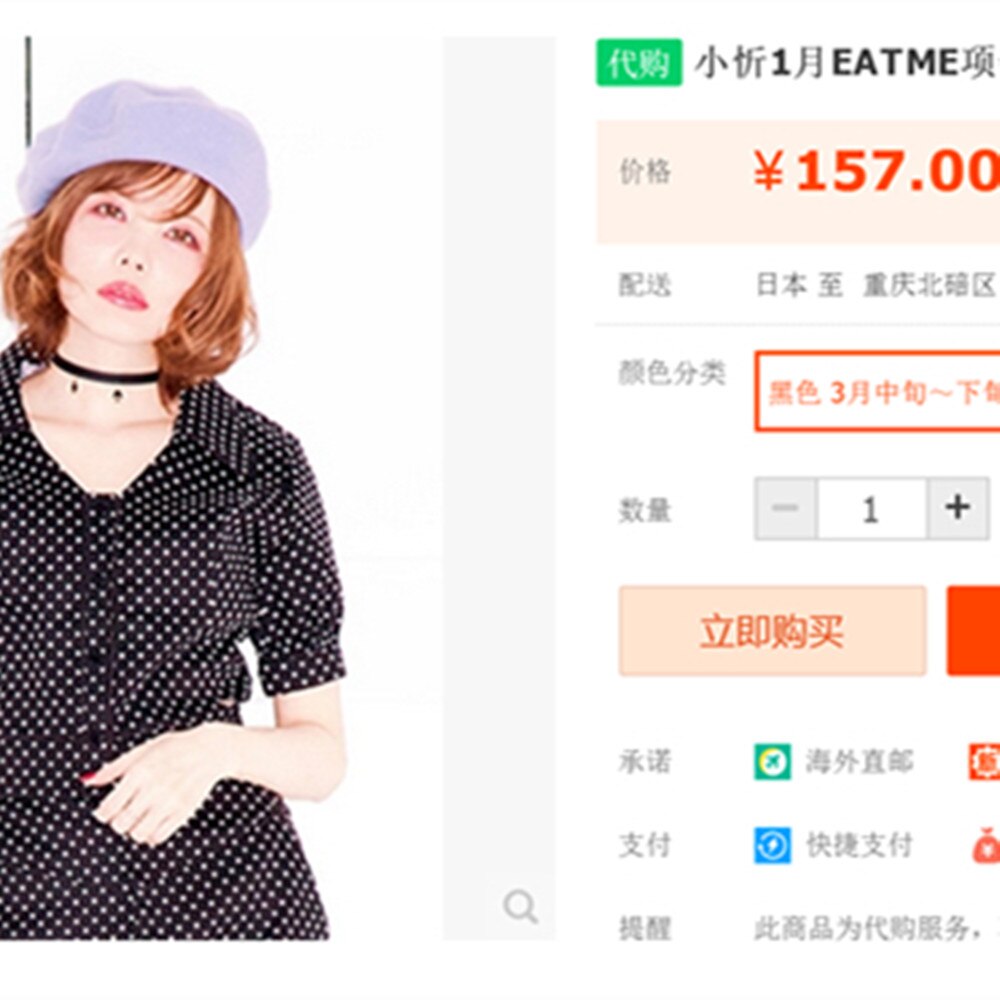The height and width of the screenshot is (1000, 1000).
Task: Click the 海外直邮 text label
Action: (x=860, y=762)
